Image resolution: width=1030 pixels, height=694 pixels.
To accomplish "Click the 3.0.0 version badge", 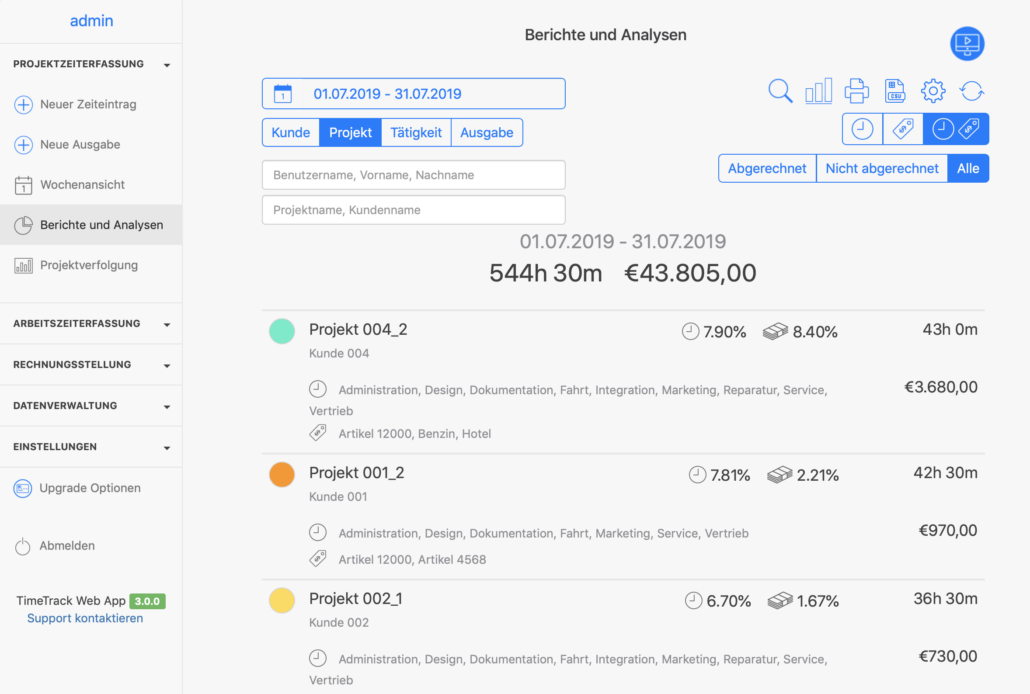I will pos(147,601).
